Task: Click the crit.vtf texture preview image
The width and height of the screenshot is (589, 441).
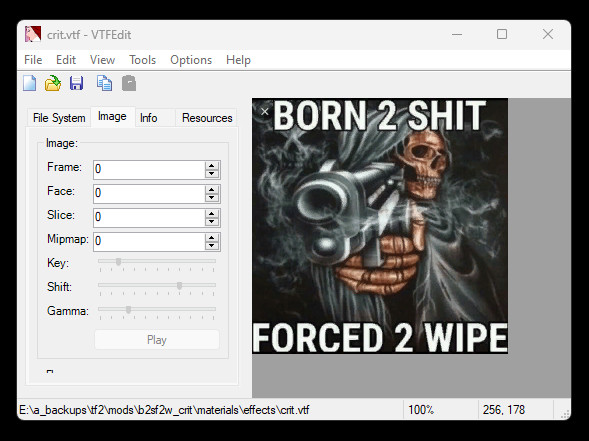Action: [x=380, y=226]
